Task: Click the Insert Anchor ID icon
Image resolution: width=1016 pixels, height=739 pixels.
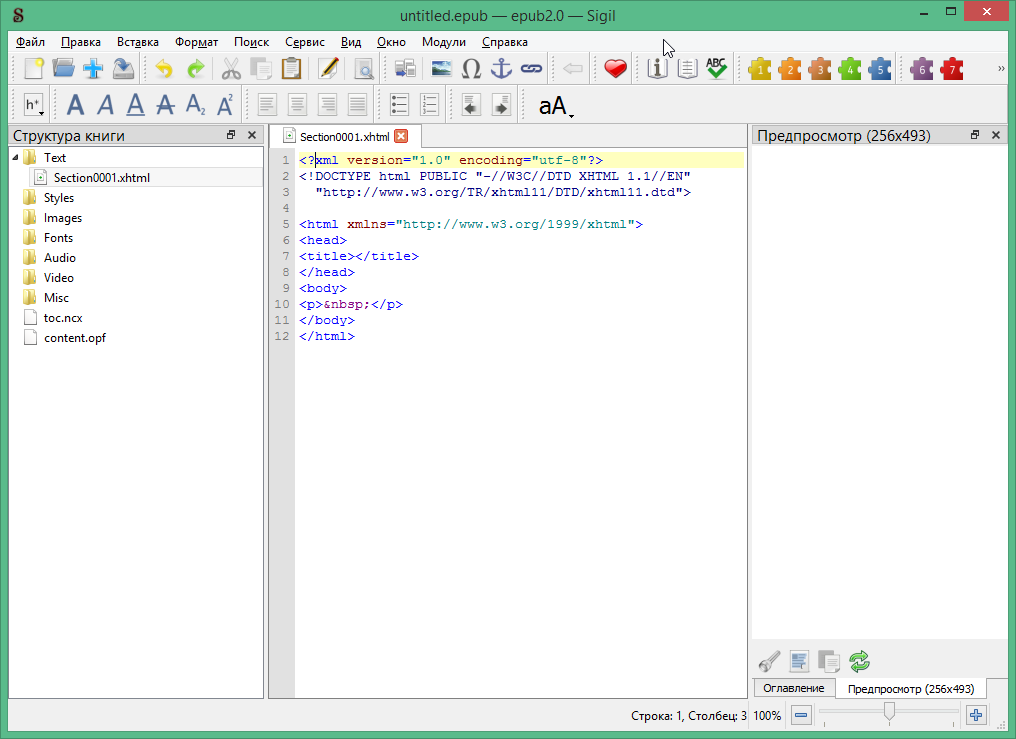Action: pyautogui.click(x=500, y=69)
